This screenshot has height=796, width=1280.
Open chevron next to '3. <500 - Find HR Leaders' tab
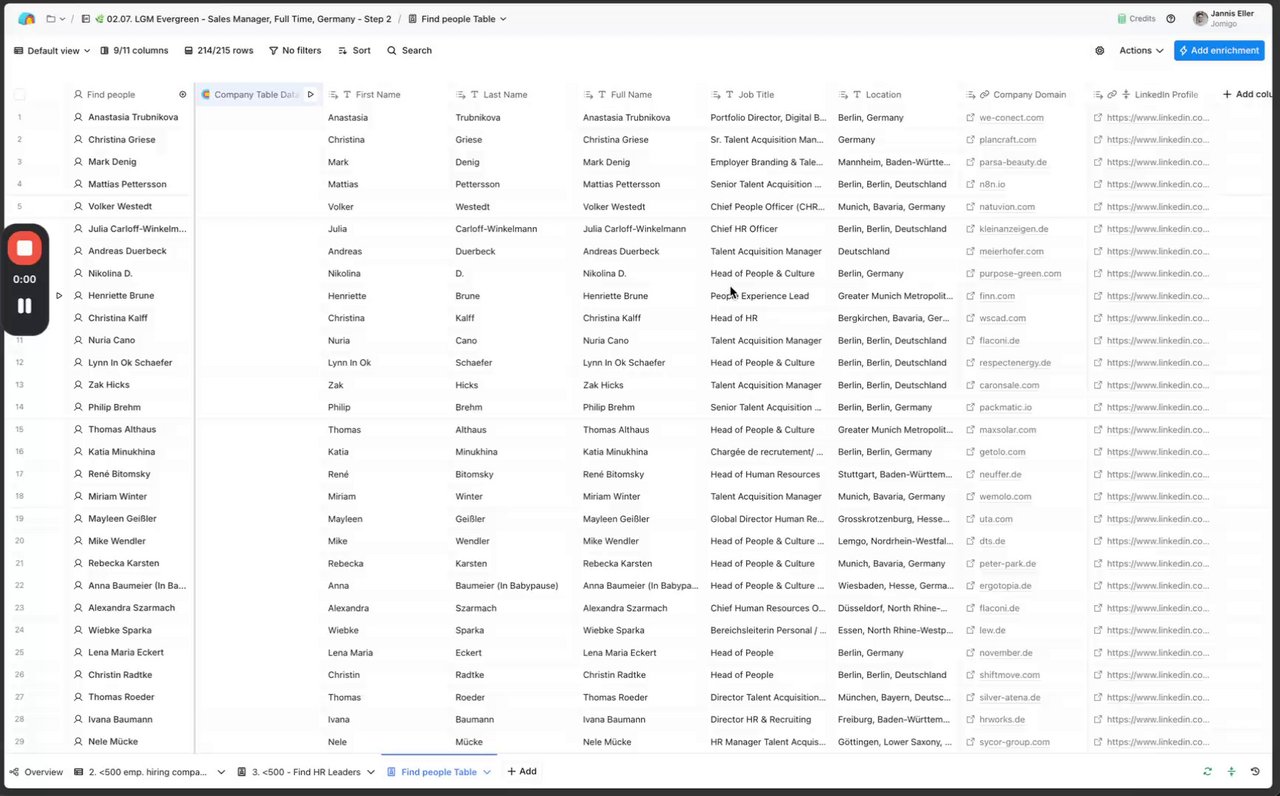pyautogui.click(x=371, y=772)
